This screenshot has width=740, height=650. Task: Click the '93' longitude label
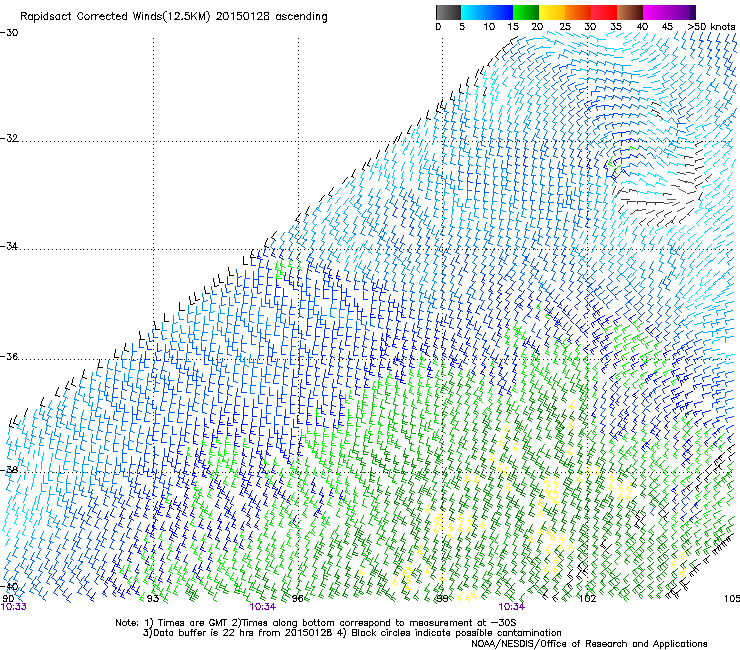(152, 599)
